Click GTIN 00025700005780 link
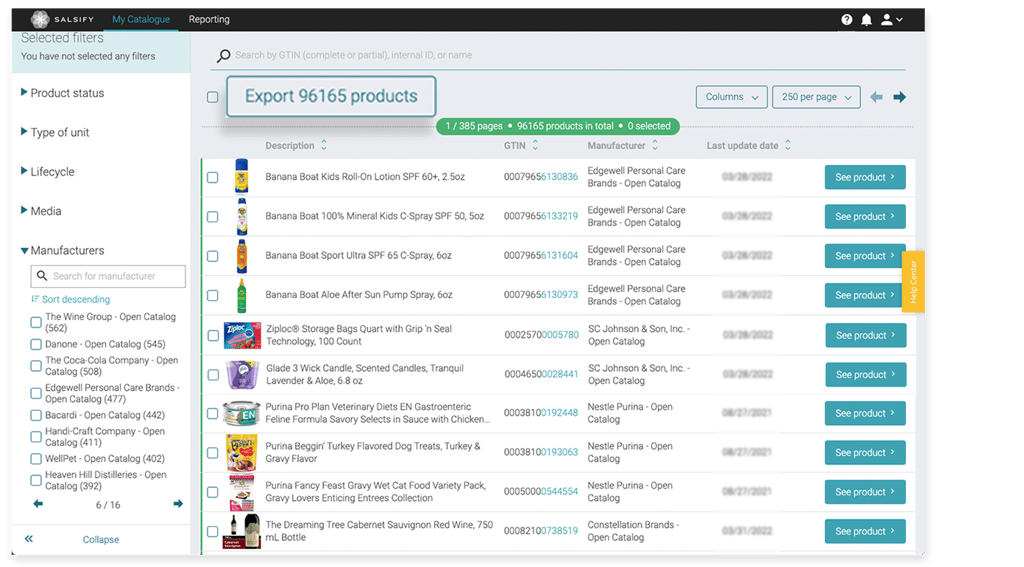Screen dimensions: 1024x567 click(x=541, y=335)
